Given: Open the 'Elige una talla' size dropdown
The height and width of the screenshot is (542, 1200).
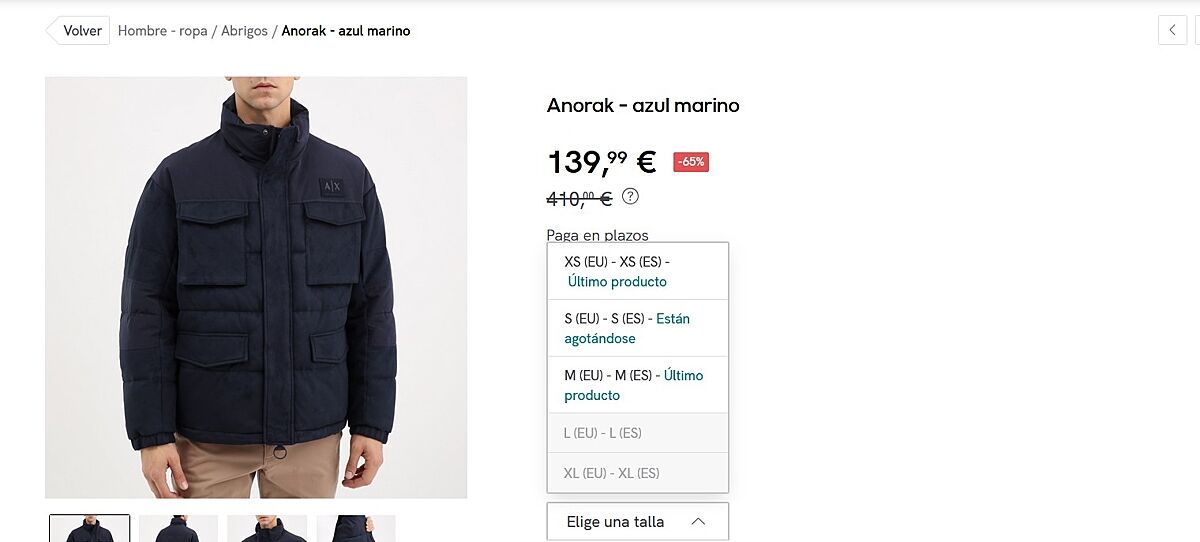Looking at the screenshot, I should 637,521.
